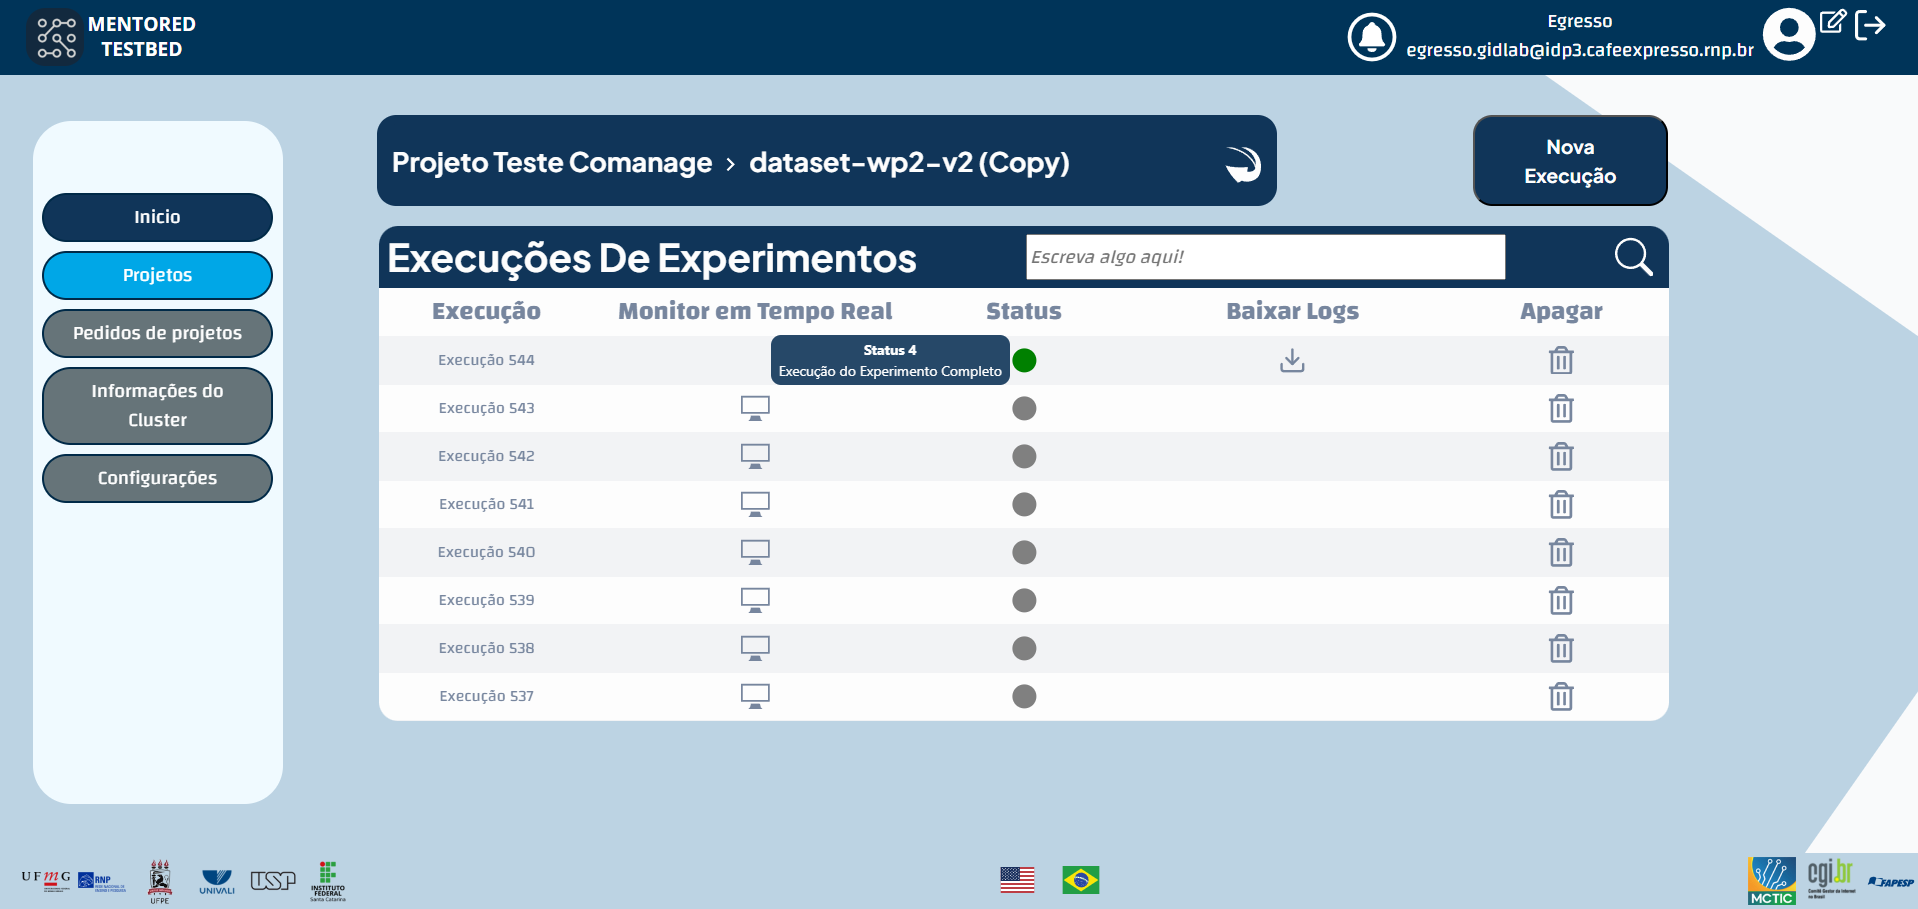Open the notifications bell icon

[1371, 37]
